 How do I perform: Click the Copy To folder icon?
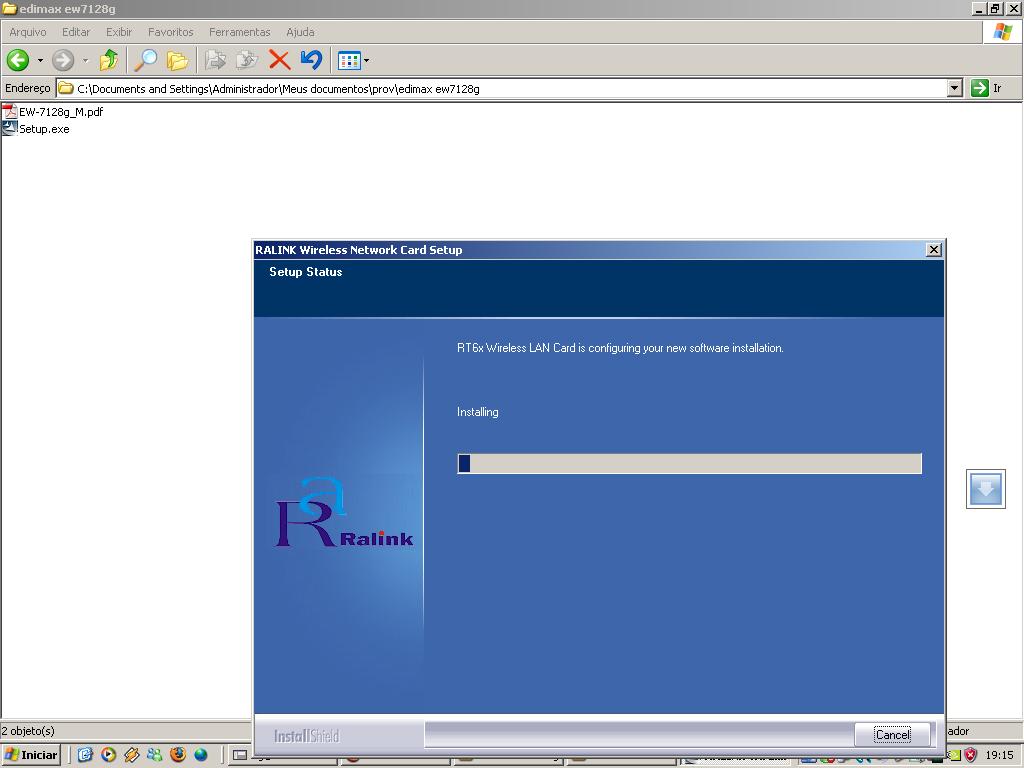pos(247,60)
